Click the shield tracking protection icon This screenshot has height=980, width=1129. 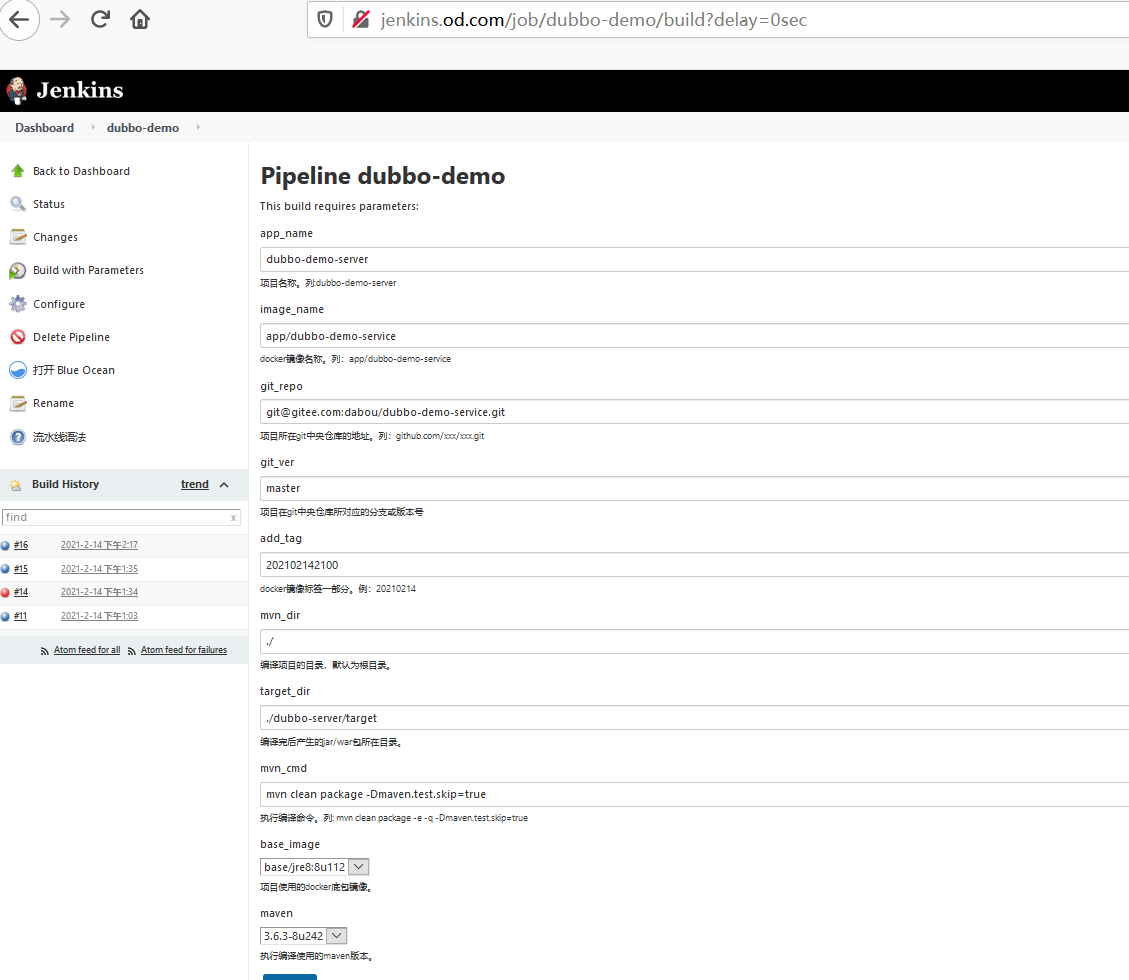pos(325,19)
